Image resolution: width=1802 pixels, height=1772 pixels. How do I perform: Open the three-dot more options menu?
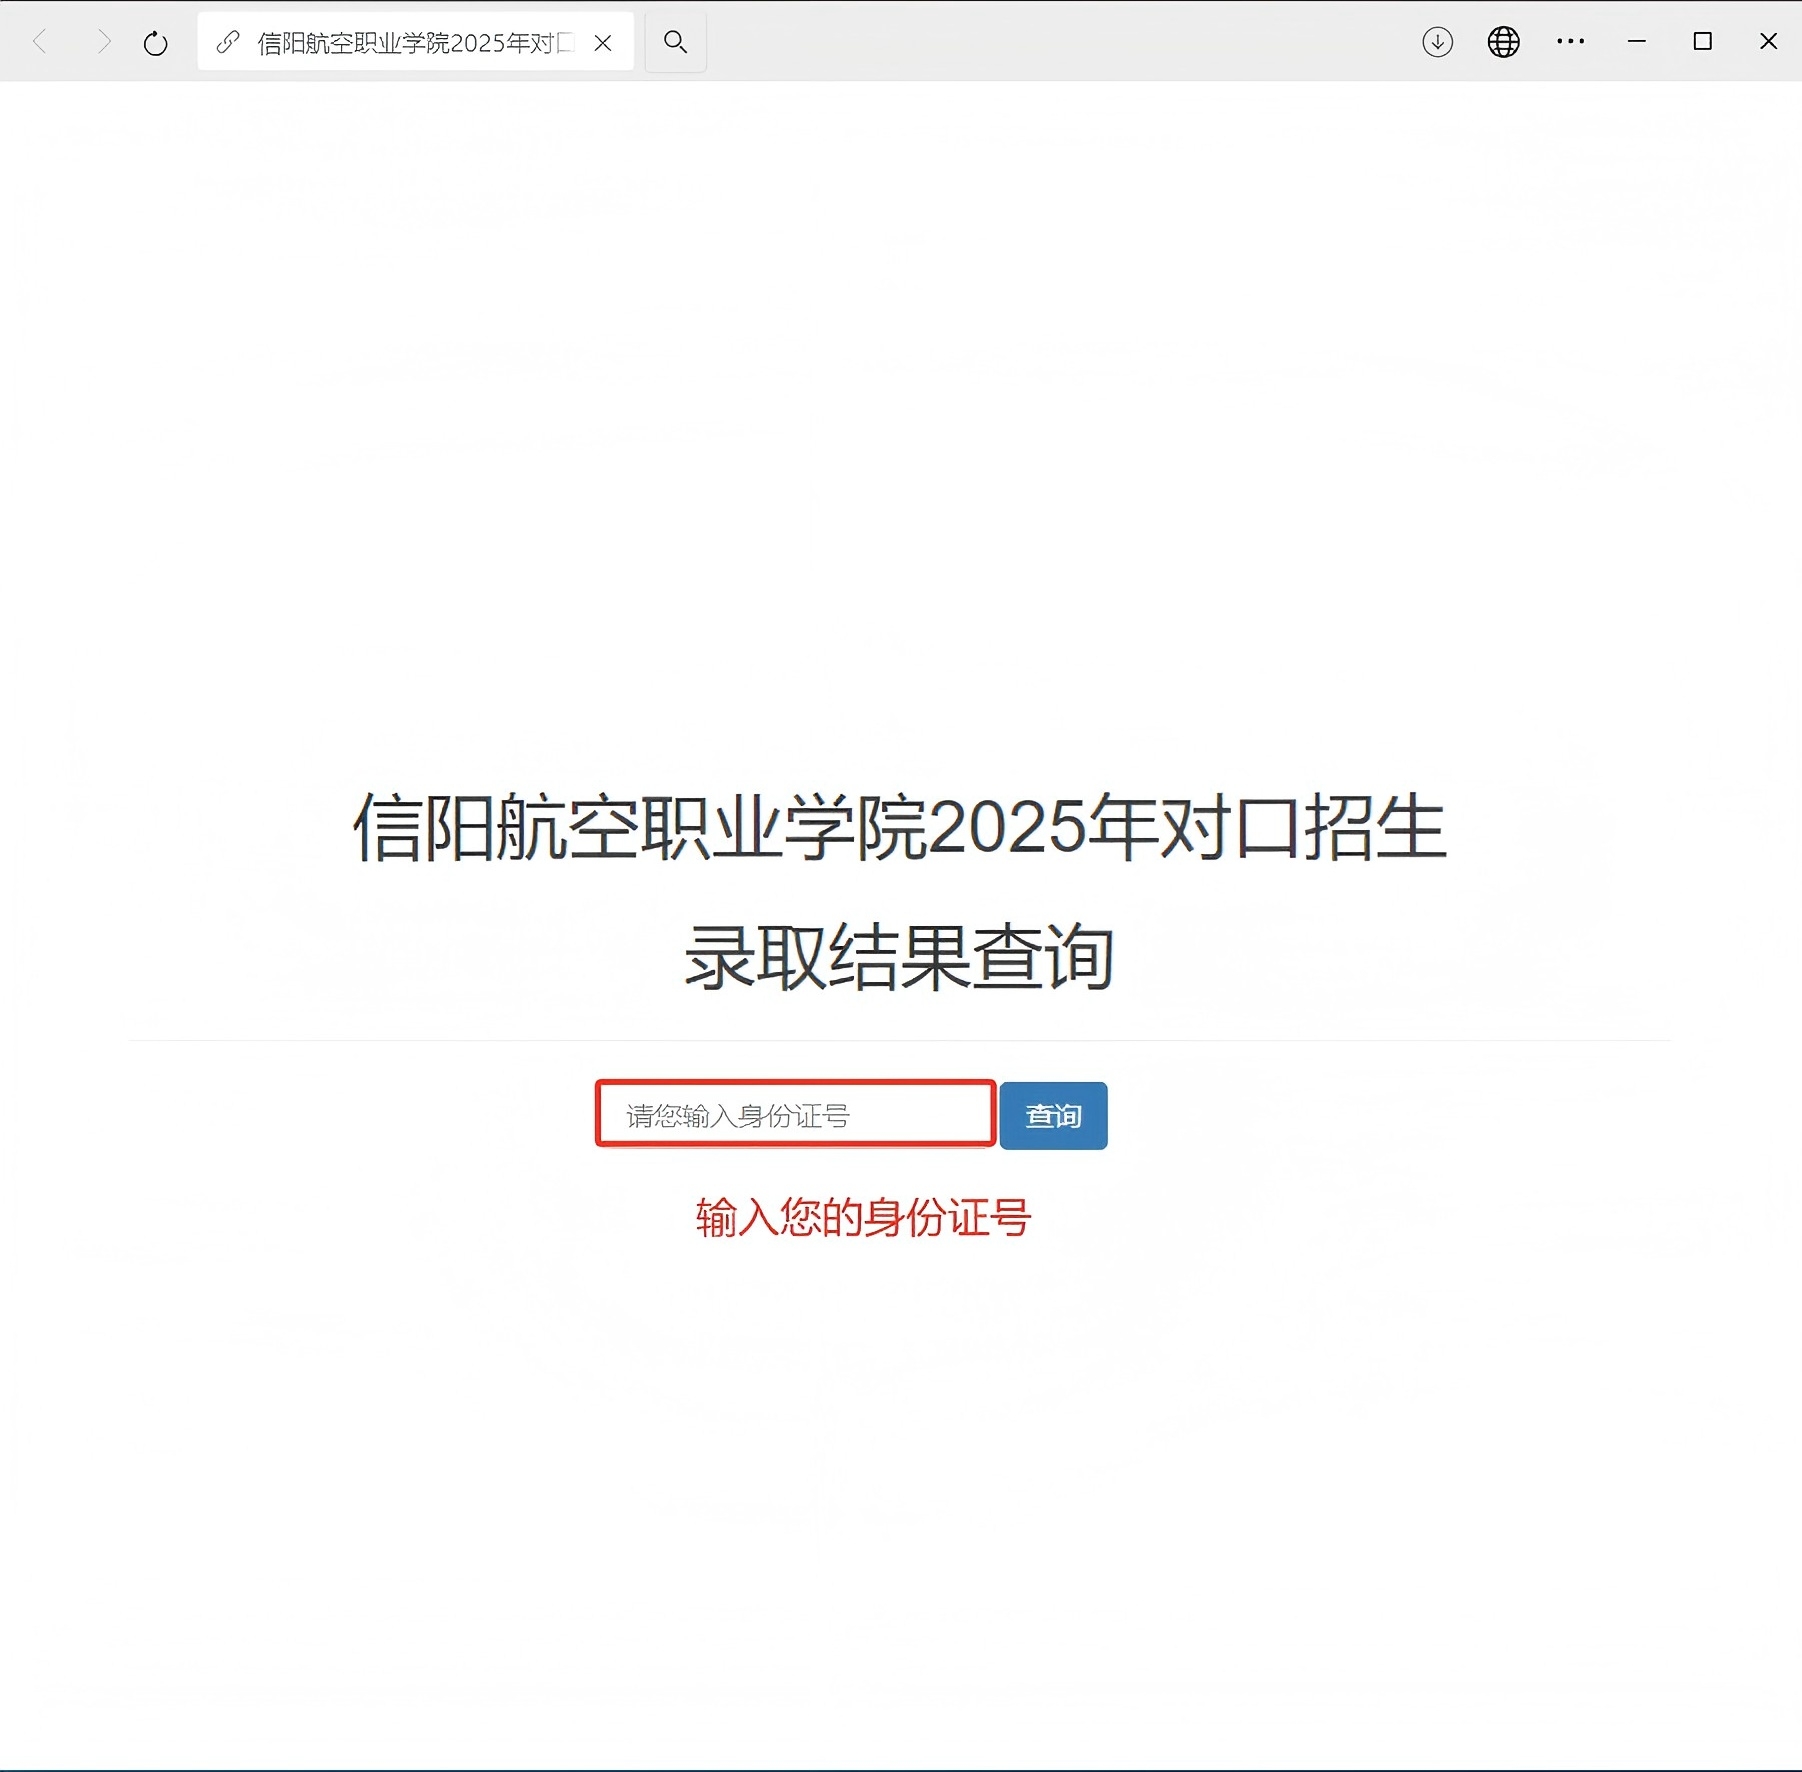(1570, 42)
